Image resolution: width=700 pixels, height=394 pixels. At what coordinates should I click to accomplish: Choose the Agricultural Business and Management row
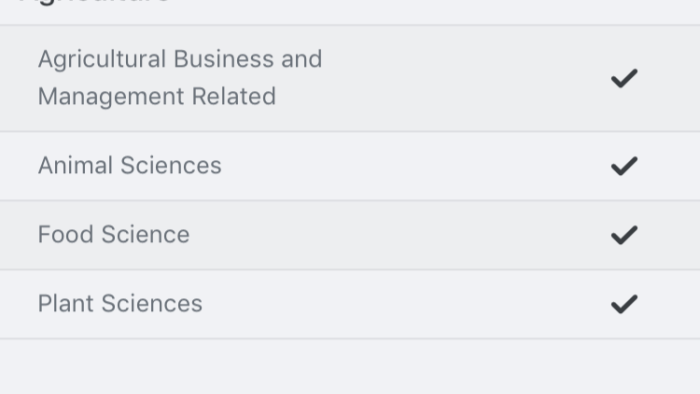pos(350,79)
